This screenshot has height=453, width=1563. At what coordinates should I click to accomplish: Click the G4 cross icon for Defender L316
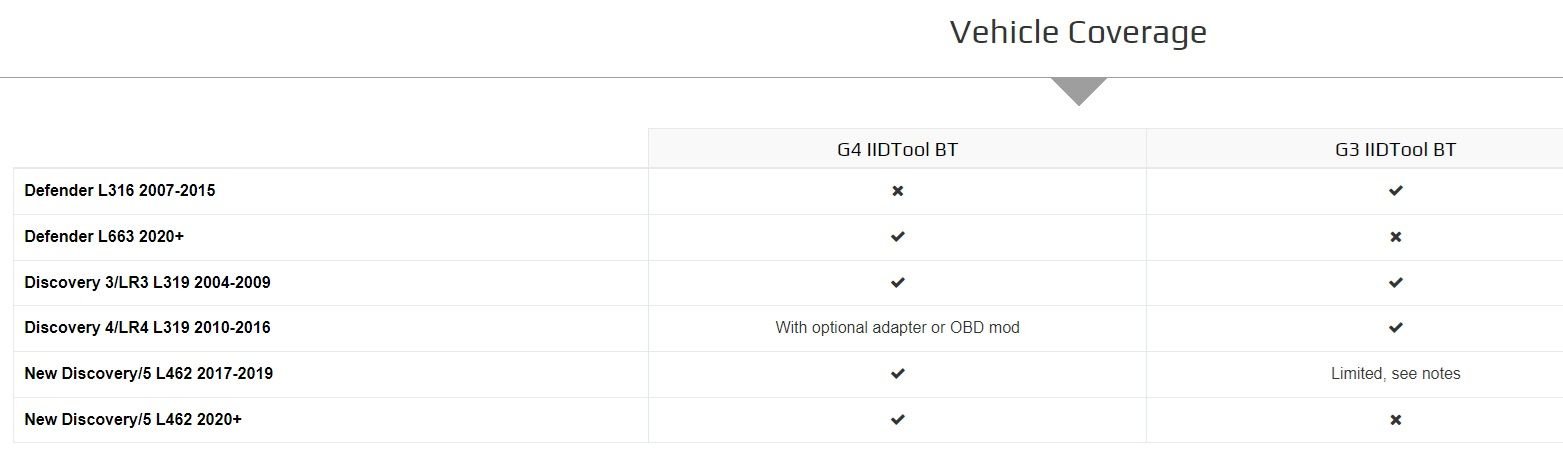(897, 191)
